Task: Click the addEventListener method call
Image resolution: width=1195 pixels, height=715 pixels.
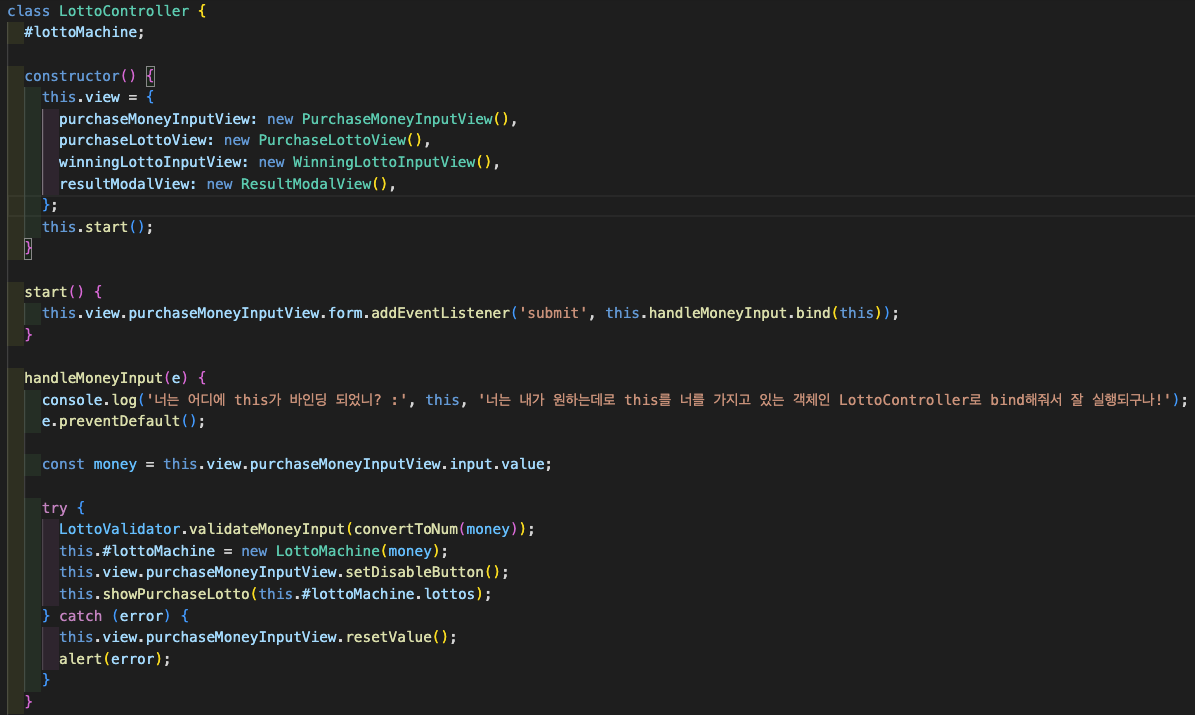Action: point(440,313)
